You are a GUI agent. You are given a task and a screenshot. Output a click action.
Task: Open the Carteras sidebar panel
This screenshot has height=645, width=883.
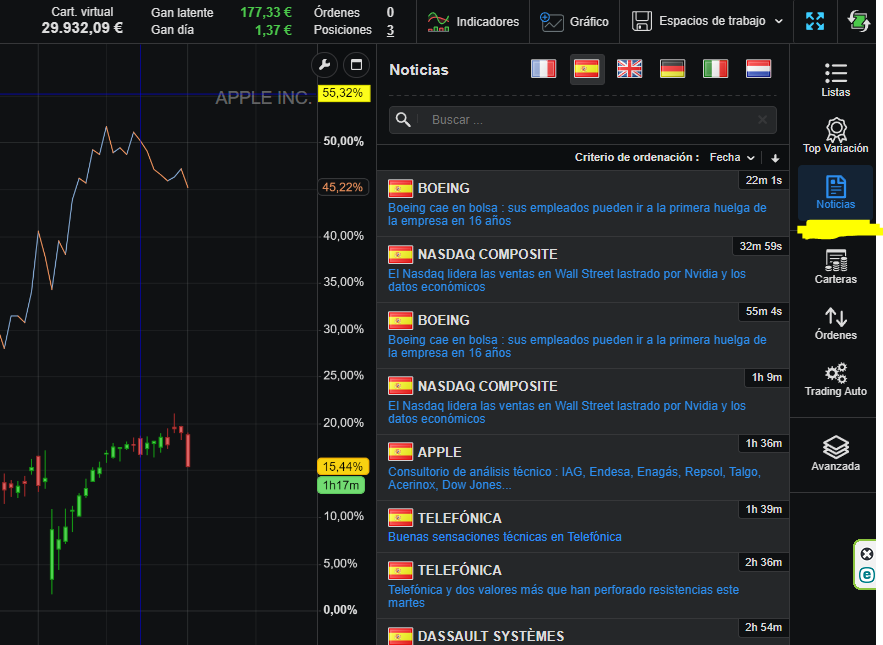click(836, 266)
